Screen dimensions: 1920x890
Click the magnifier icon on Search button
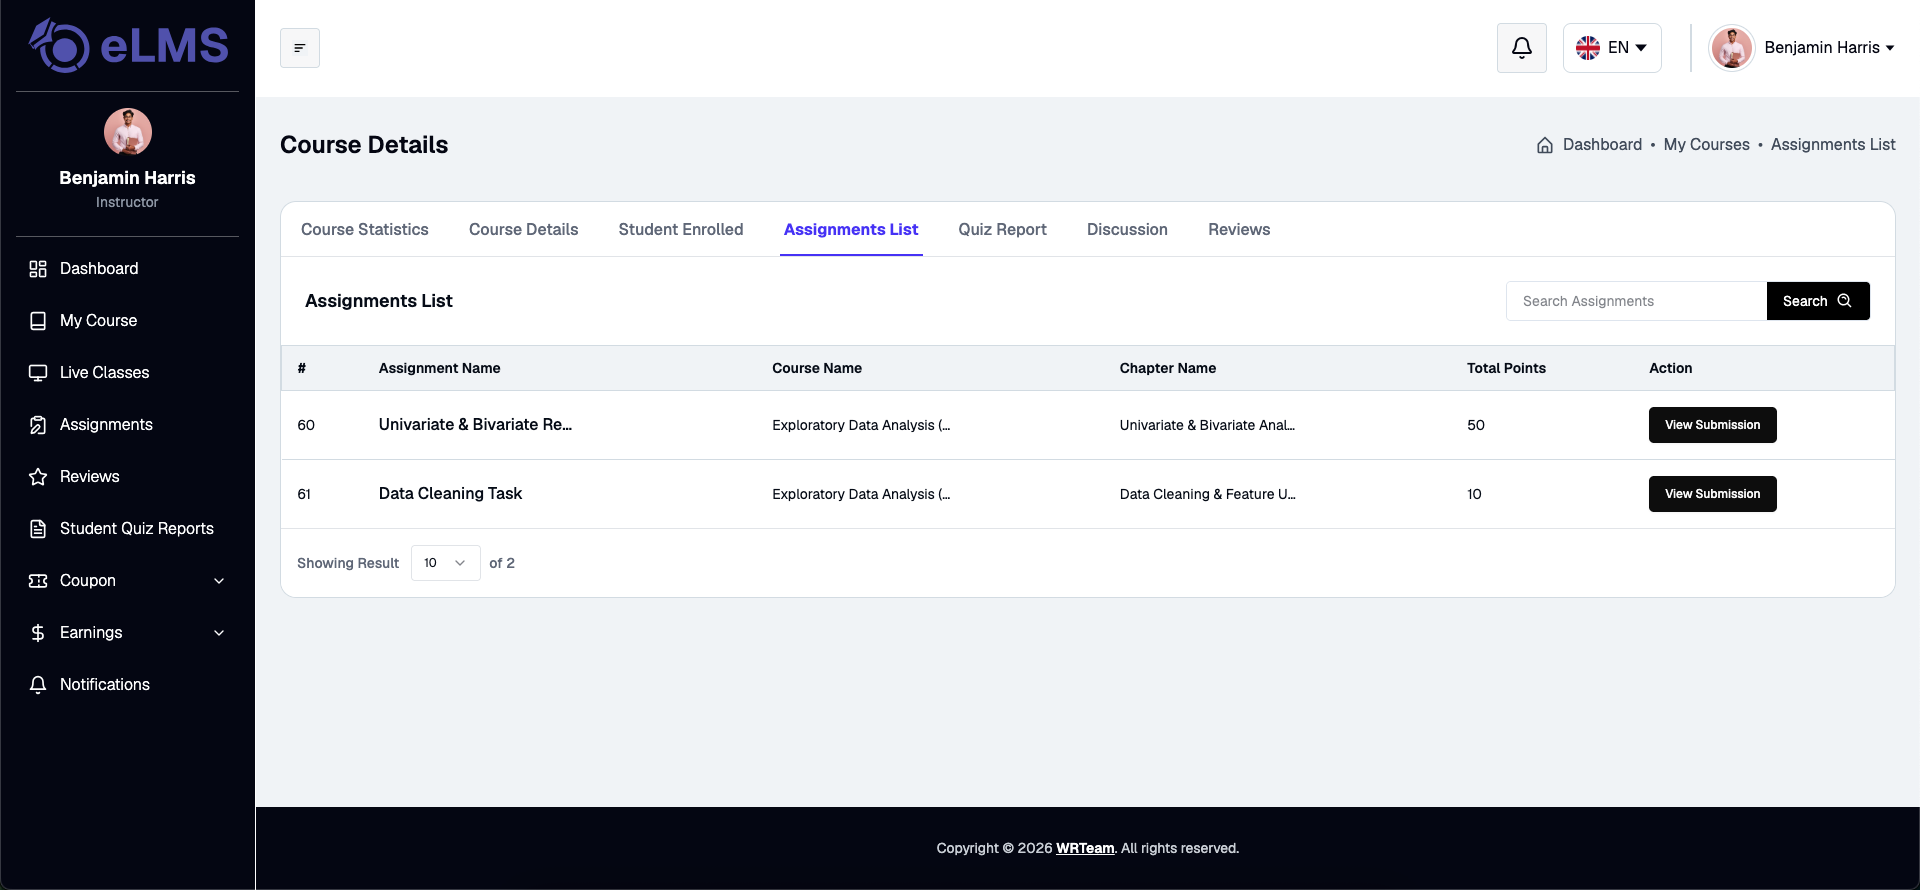1845,301
